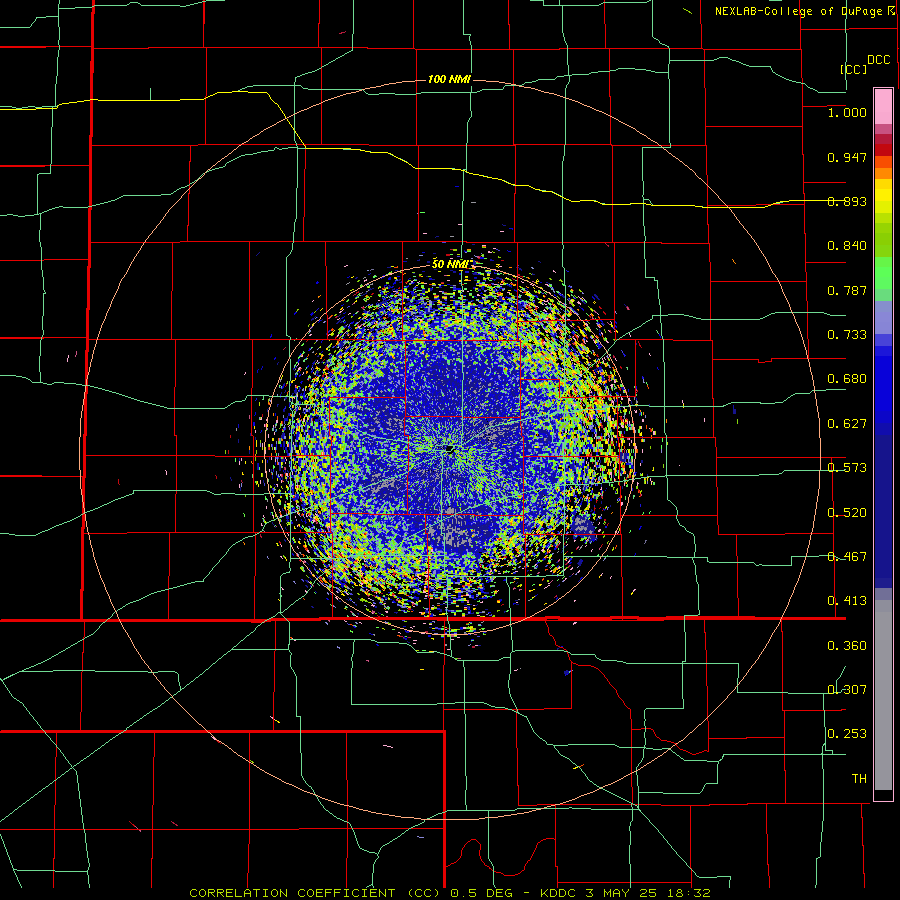Click the 0.253 scale value
900x900 pixels.
847,734
